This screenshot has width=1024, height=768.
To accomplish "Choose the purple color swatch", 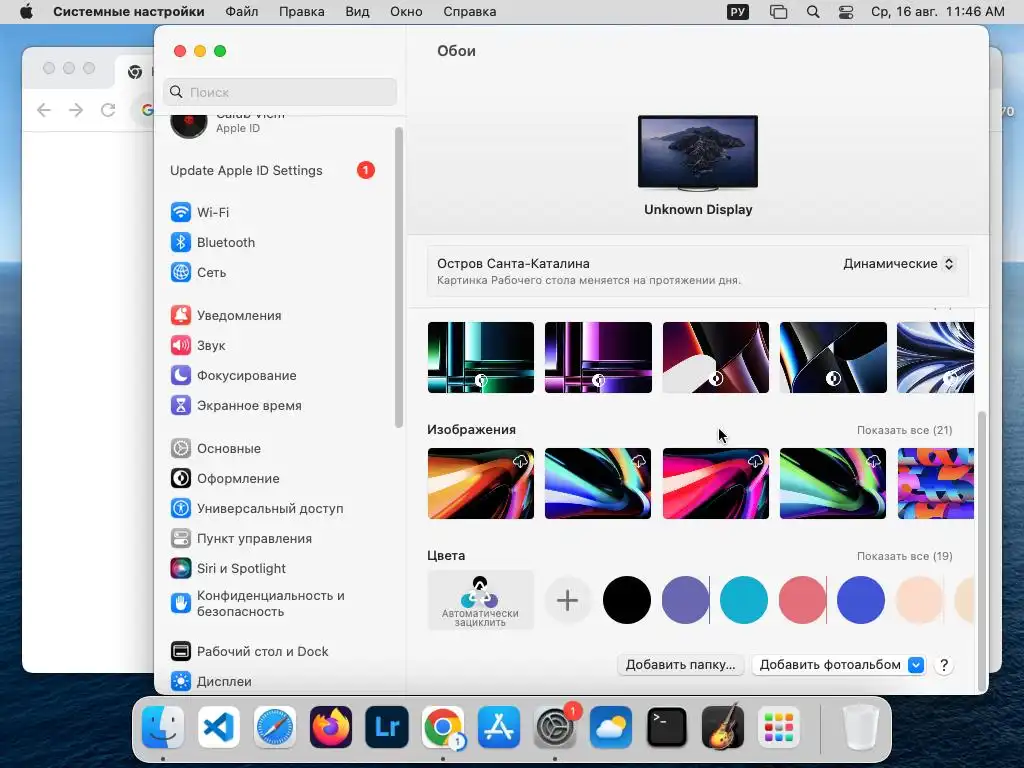I will (x=685, y=600).
